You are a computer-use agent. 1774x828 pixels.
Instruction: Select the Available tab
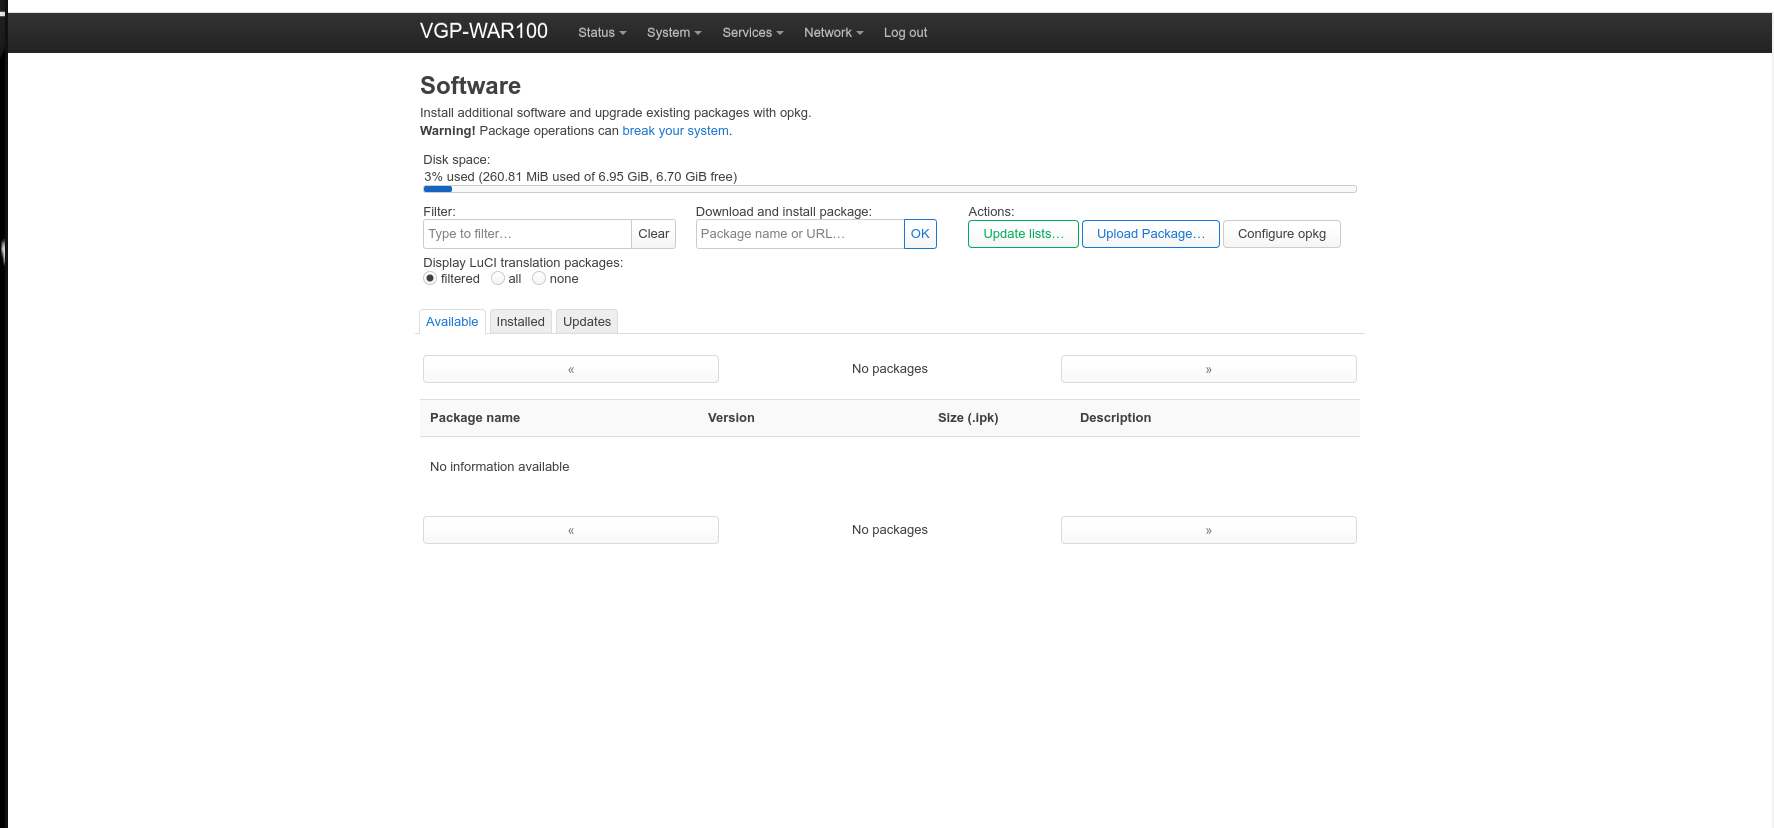452,322
